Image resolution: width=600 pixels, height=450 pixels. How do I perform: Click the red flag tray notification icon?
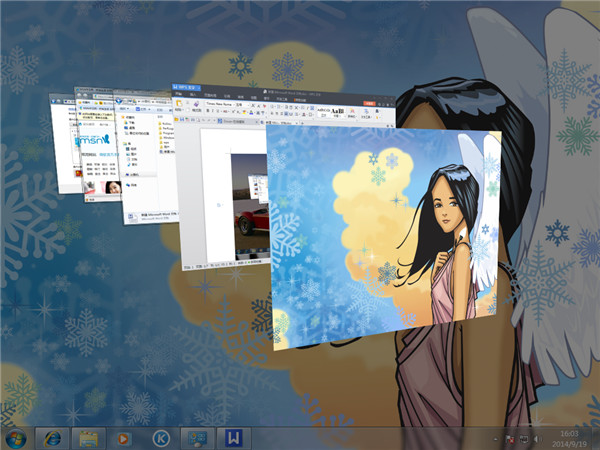pos(509,439)
